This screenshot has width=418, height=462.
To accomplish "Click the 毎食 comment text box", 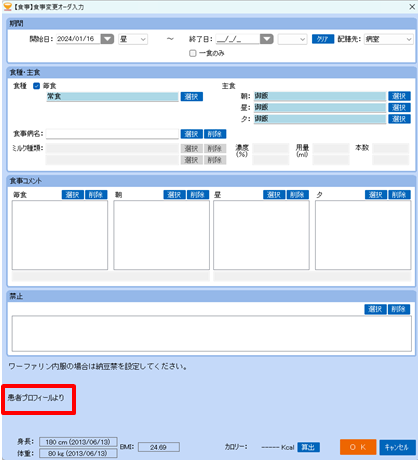I will 60,235.
